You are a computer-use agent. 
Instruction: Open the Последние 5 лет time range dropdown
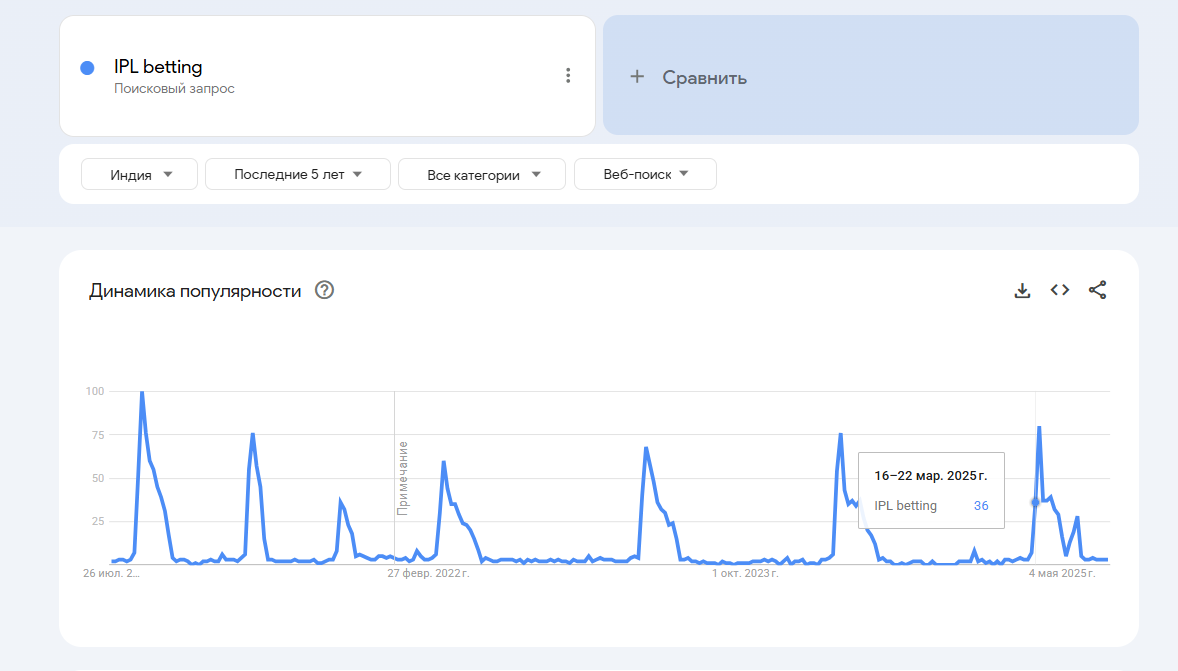coord(298,174)
